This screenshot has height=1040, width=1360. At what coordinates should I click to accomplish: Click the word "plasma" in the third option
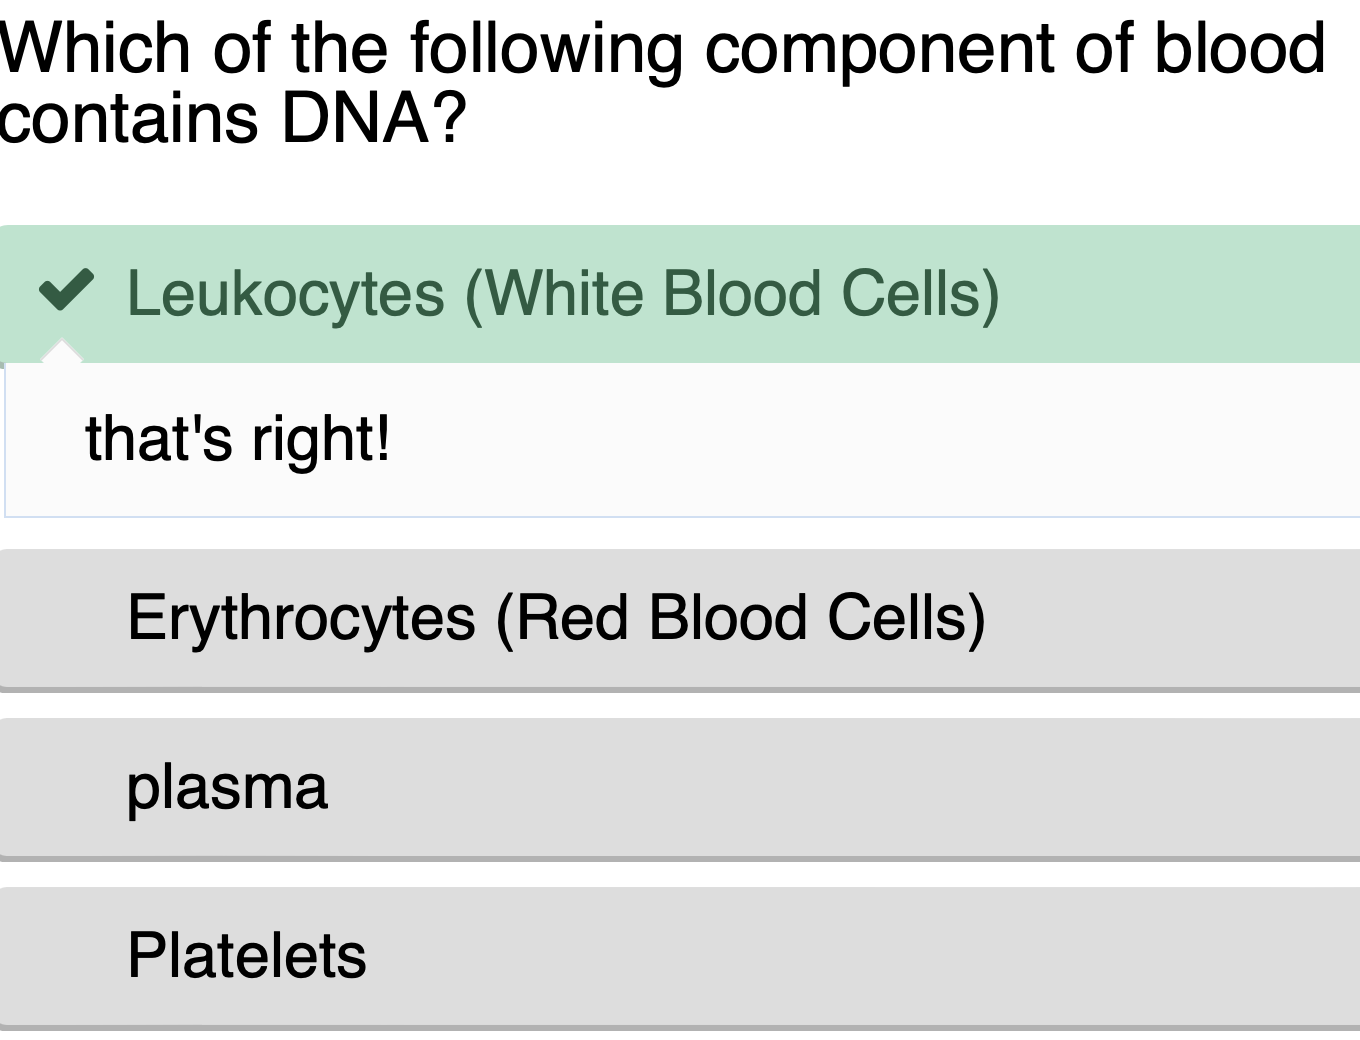tap(227, 787)
